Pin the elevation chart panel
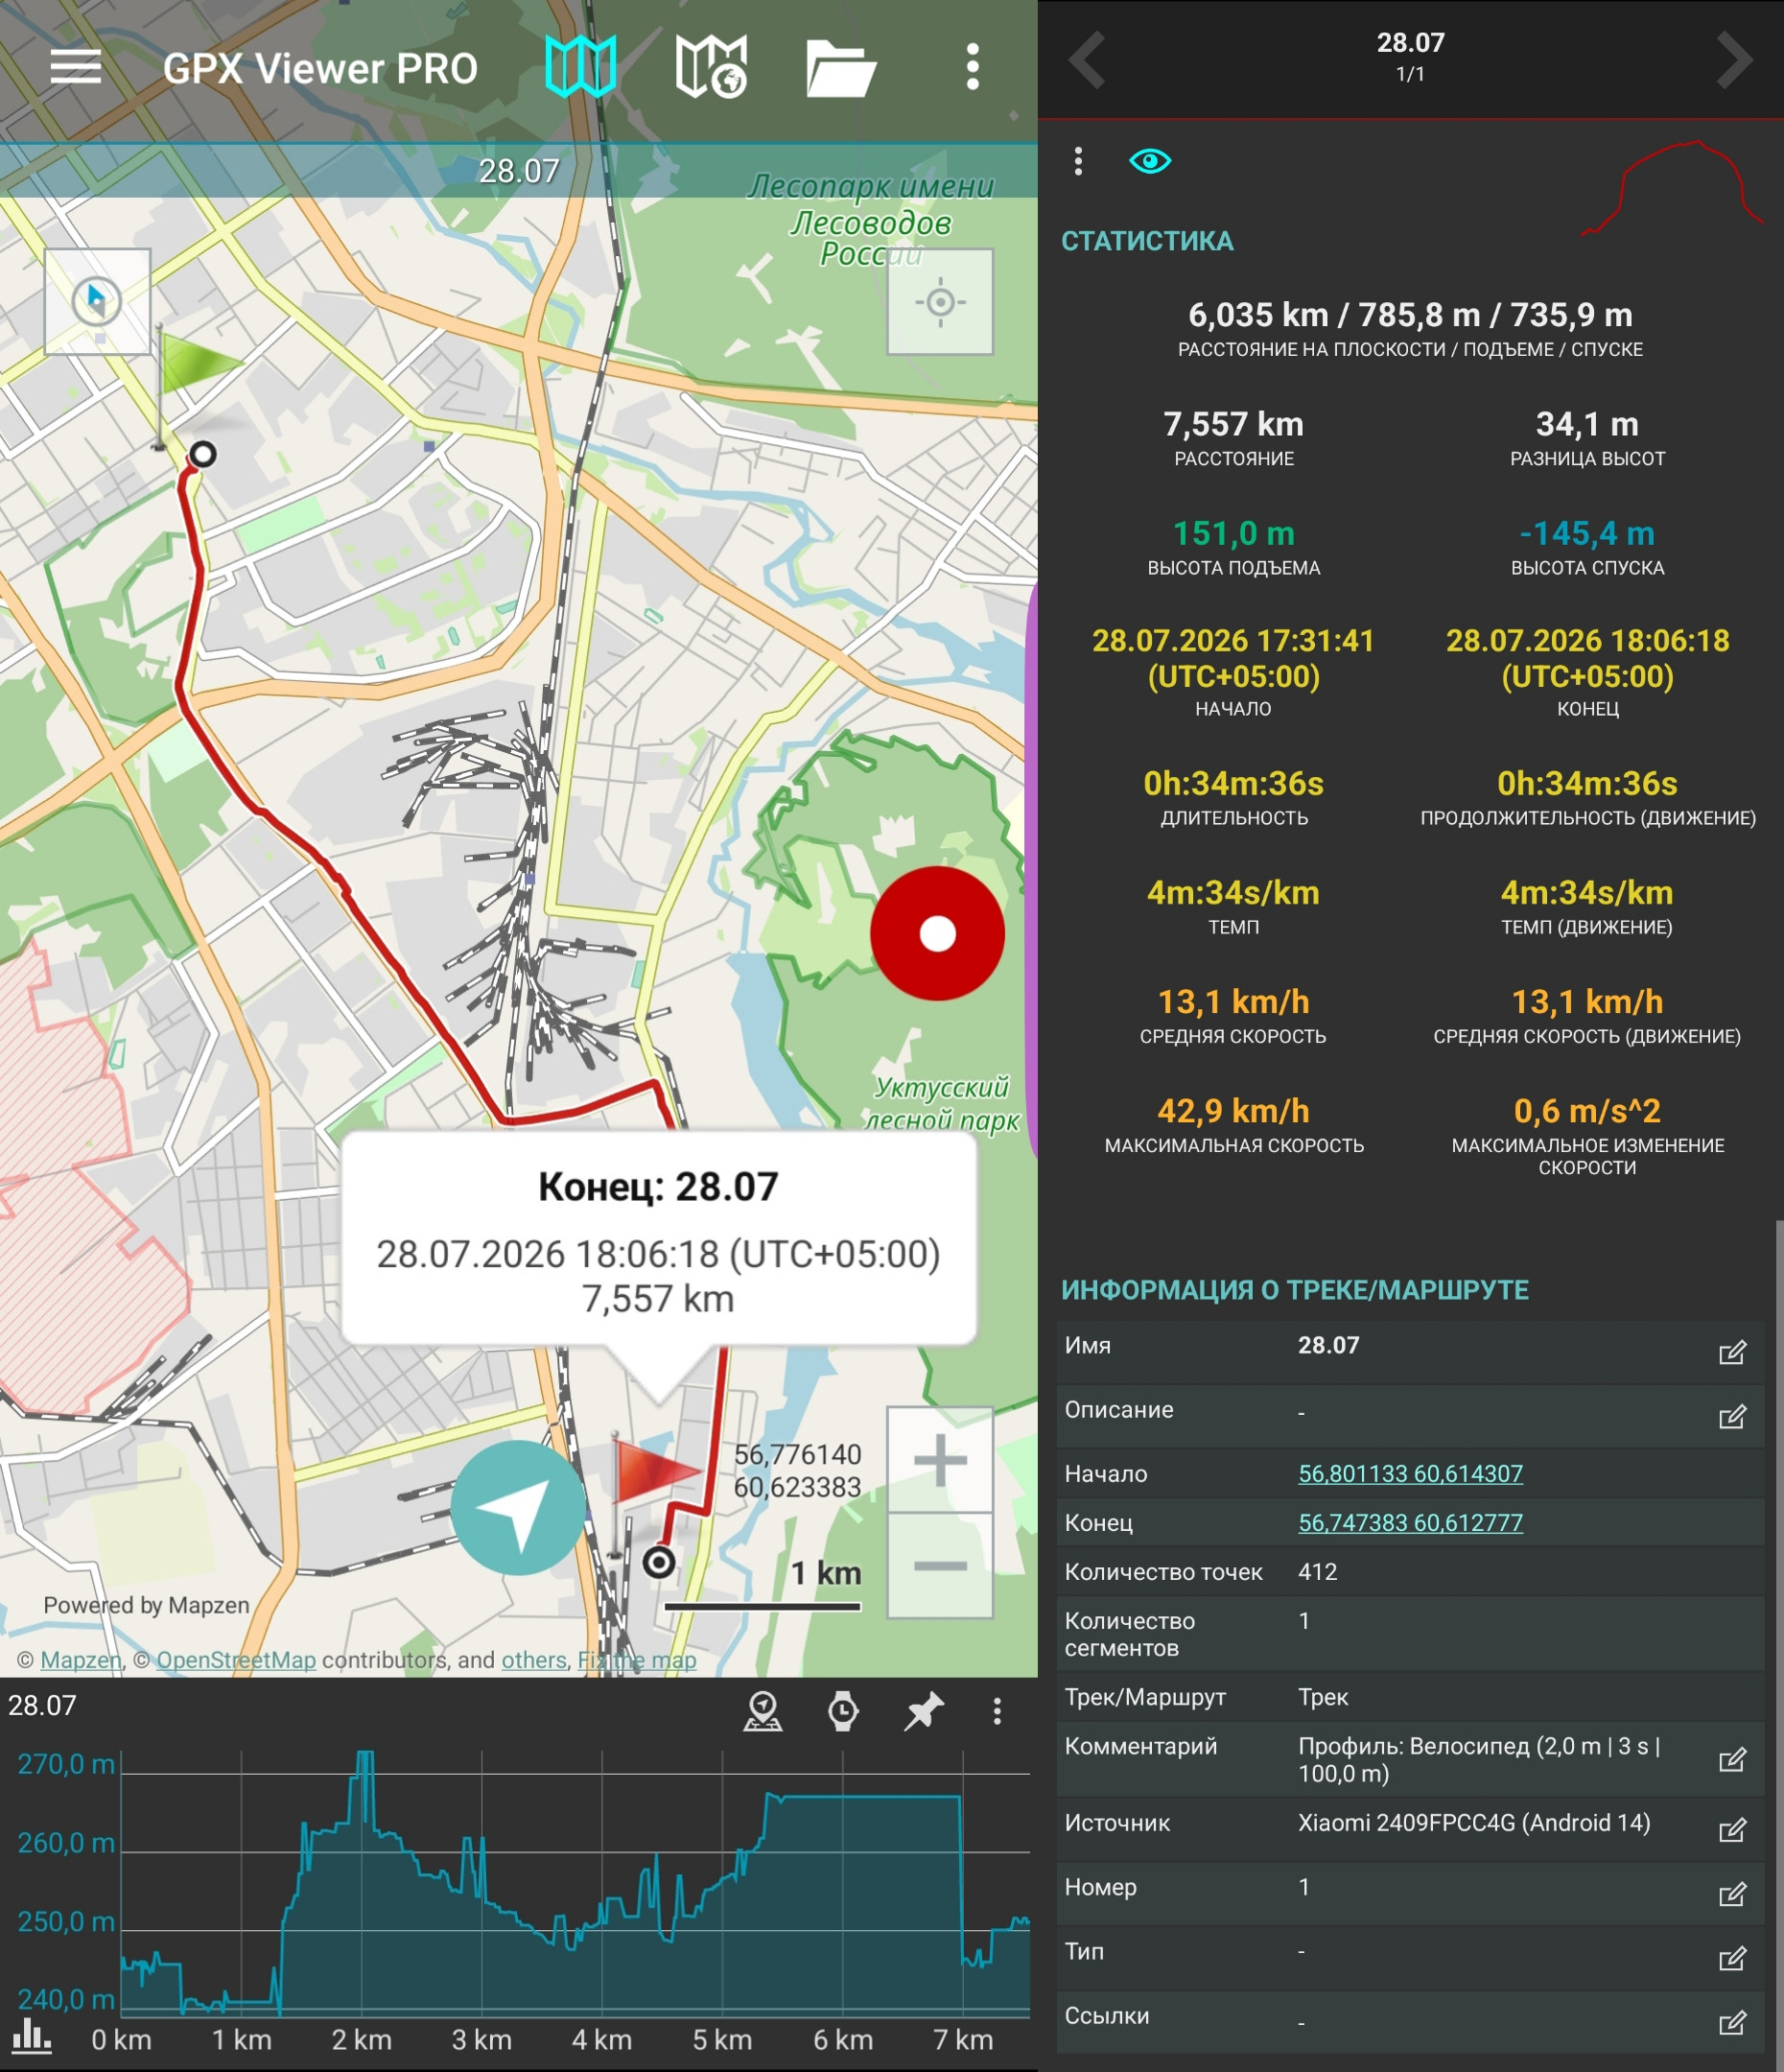 pyautogui.click(x=923, y=1711)
